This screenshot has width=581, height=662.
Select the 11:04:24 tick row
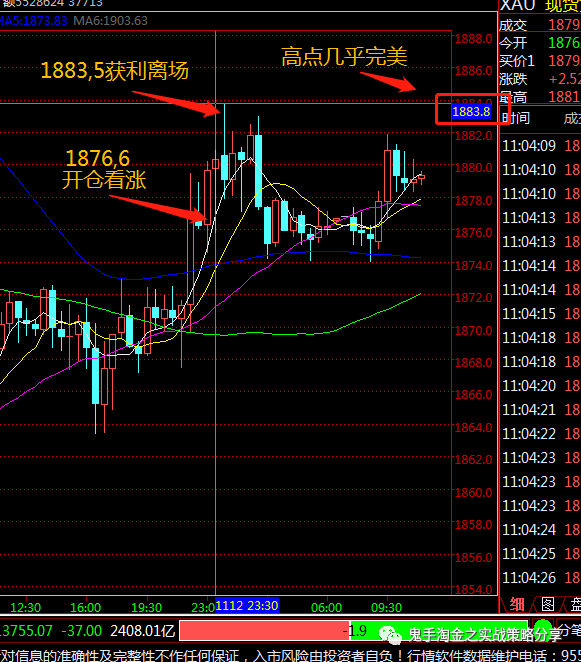coord(540,529)
